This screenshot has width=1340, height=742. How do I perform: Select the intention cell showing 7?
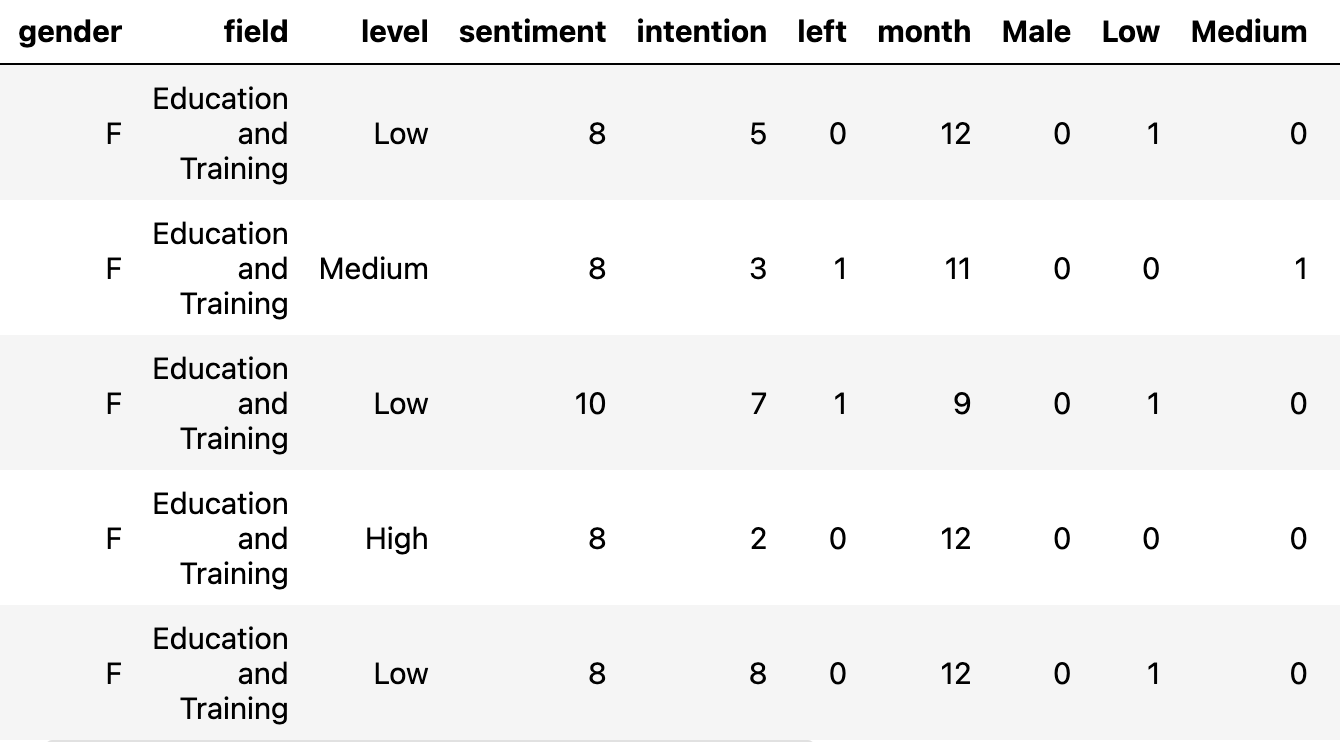[758, 404]
